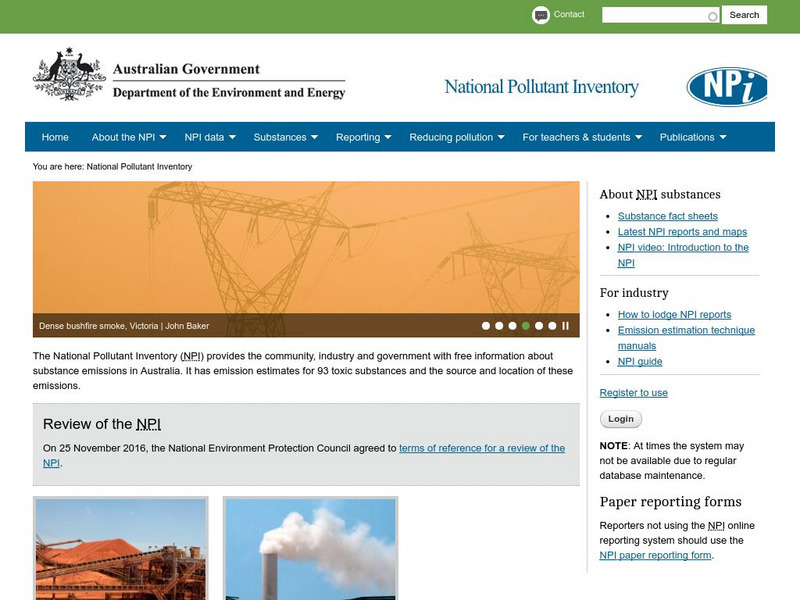Click the Review of the NPI heading
The image size is (800, 600).
click(102, 424)
